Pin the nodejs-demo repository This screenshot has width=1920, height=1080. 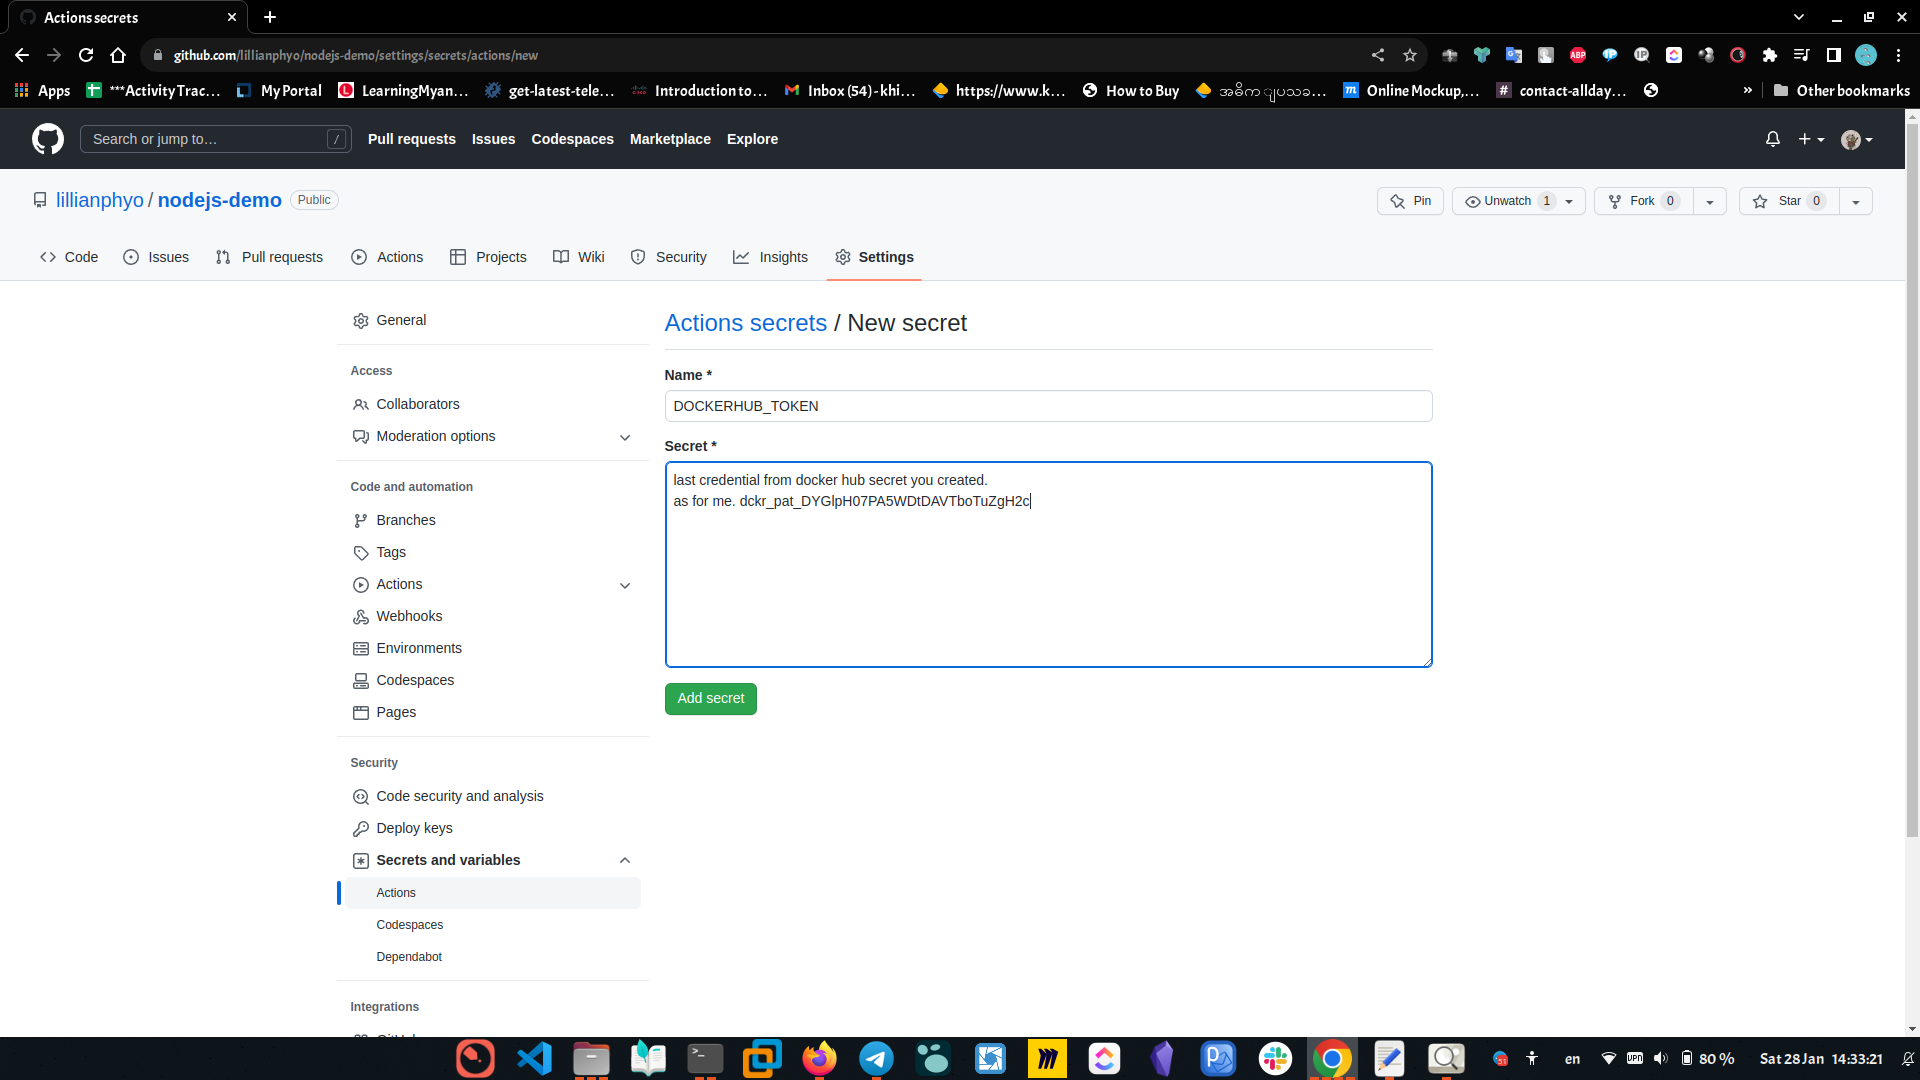(x=1410, y=201)
